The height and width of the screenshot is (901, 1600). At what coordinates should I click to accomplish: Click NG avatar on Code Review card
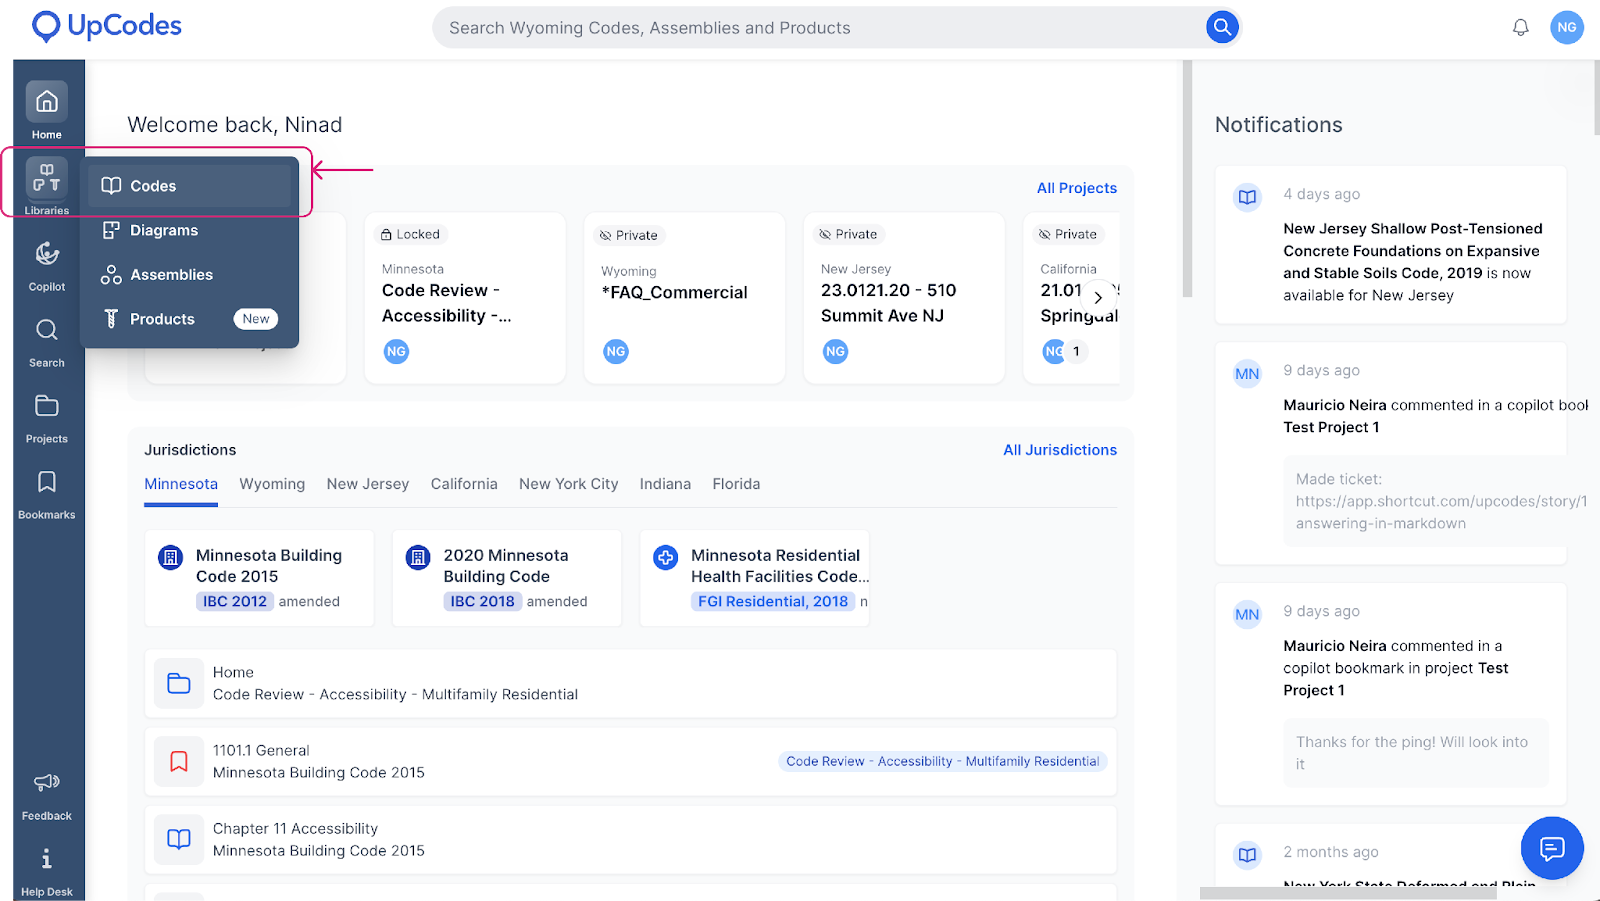tap(396, 351)
